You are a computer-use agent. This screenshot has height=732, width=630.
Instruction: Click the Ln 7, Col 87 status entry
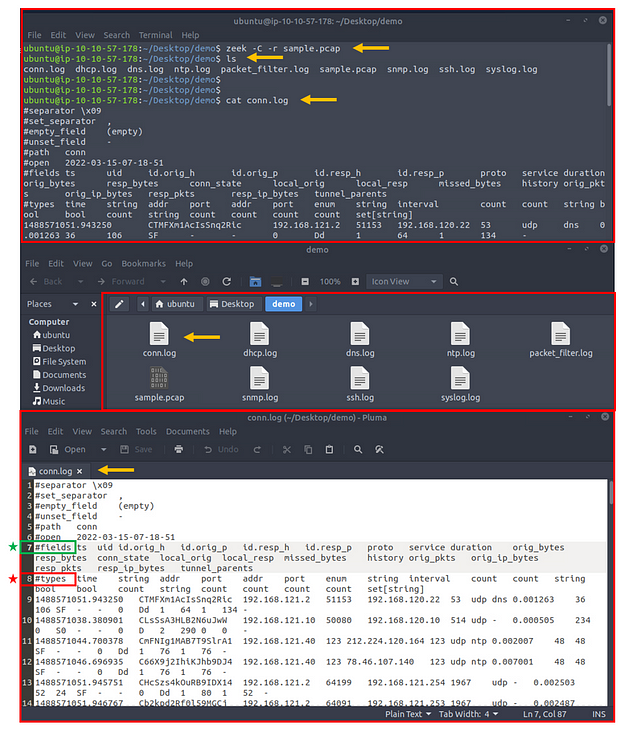coord(545,714)
